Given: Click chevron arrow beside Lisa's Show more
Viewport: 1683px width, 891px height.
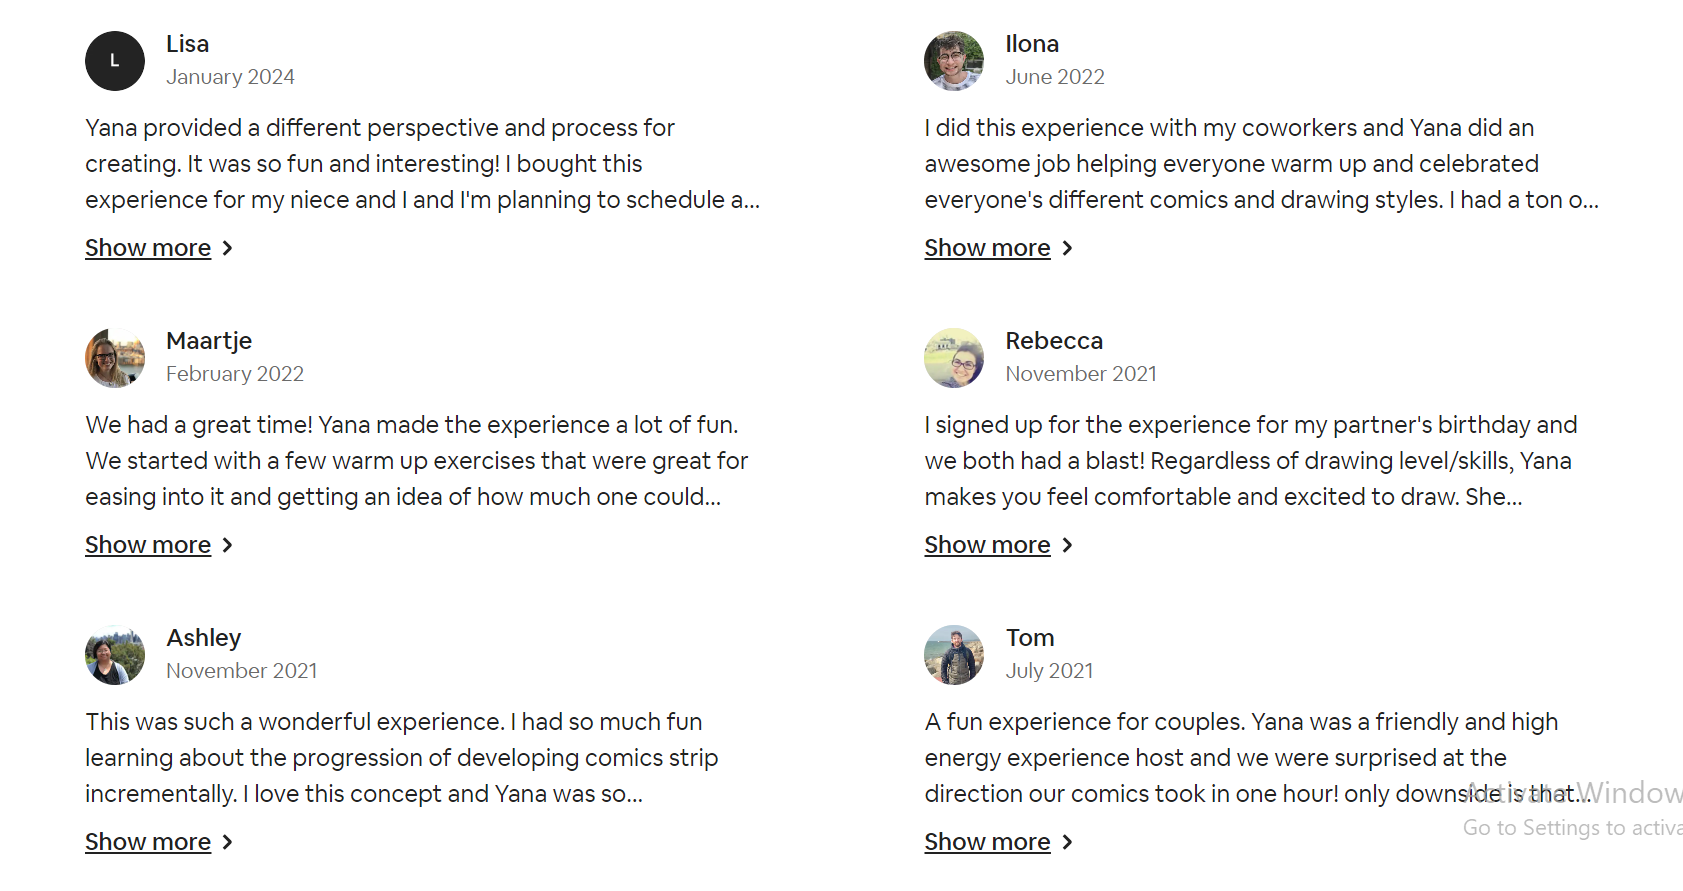Looking at the screenshot, I should 228,248.
